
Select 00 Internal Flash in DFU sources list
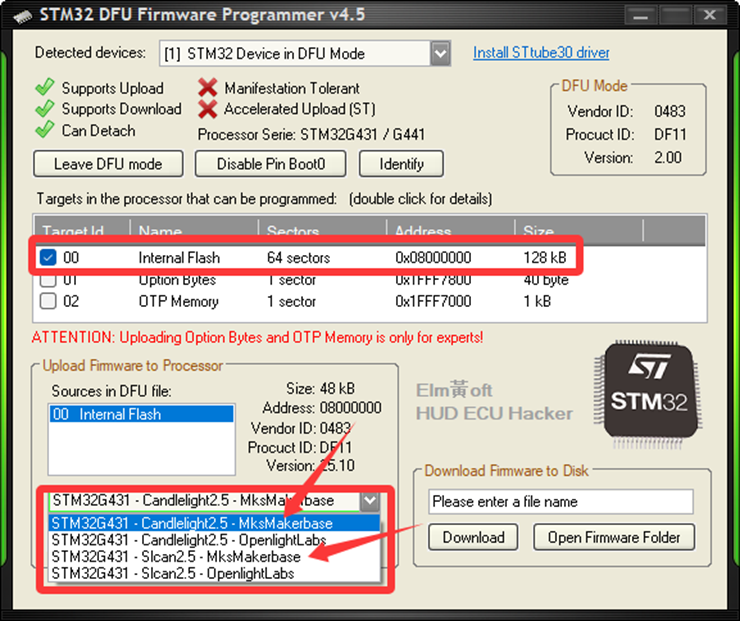pyautogui.click(x=142, y=414)
